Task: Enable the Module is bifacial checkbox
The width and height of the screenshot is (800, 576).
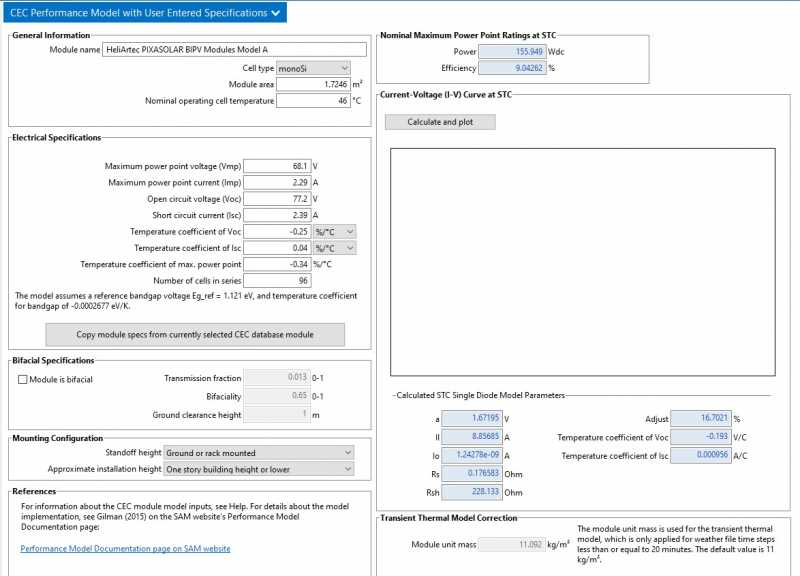Action: 23,380
